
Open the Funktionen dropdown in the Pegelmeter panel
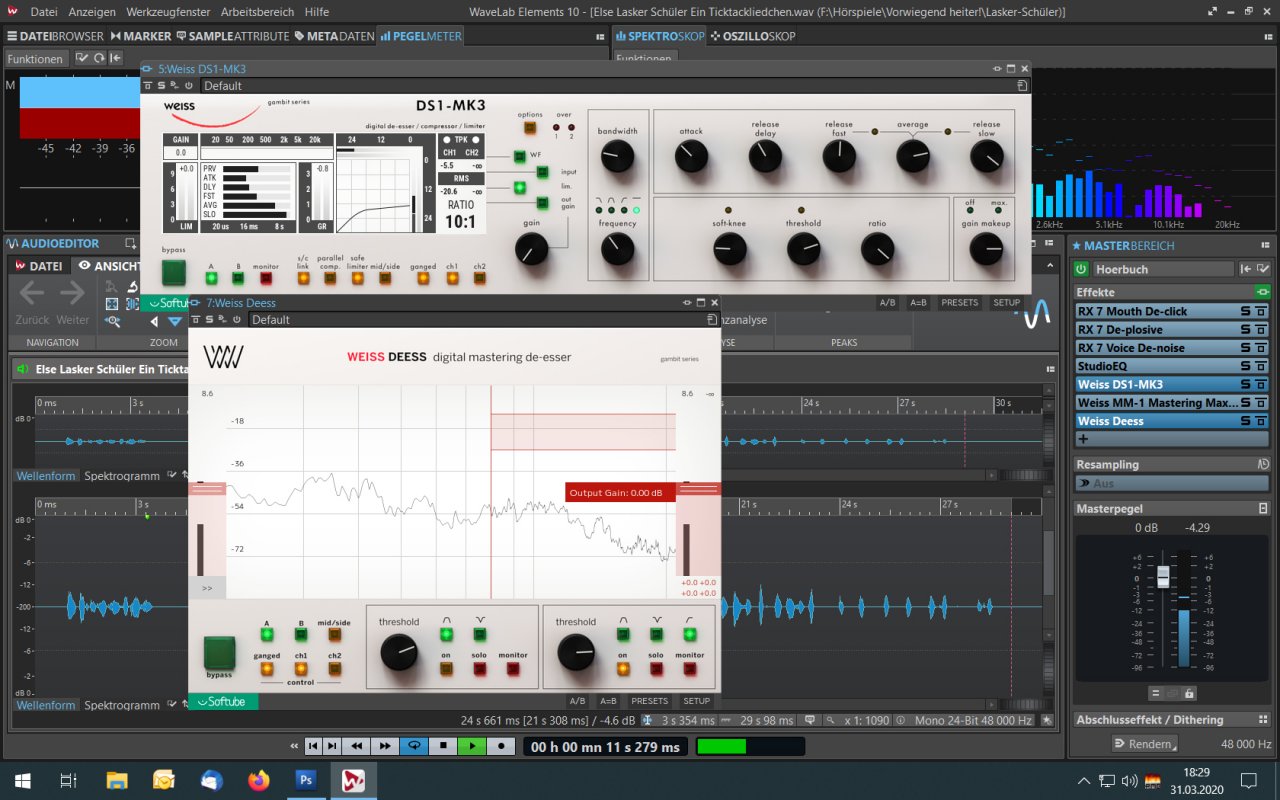[35, 59]
